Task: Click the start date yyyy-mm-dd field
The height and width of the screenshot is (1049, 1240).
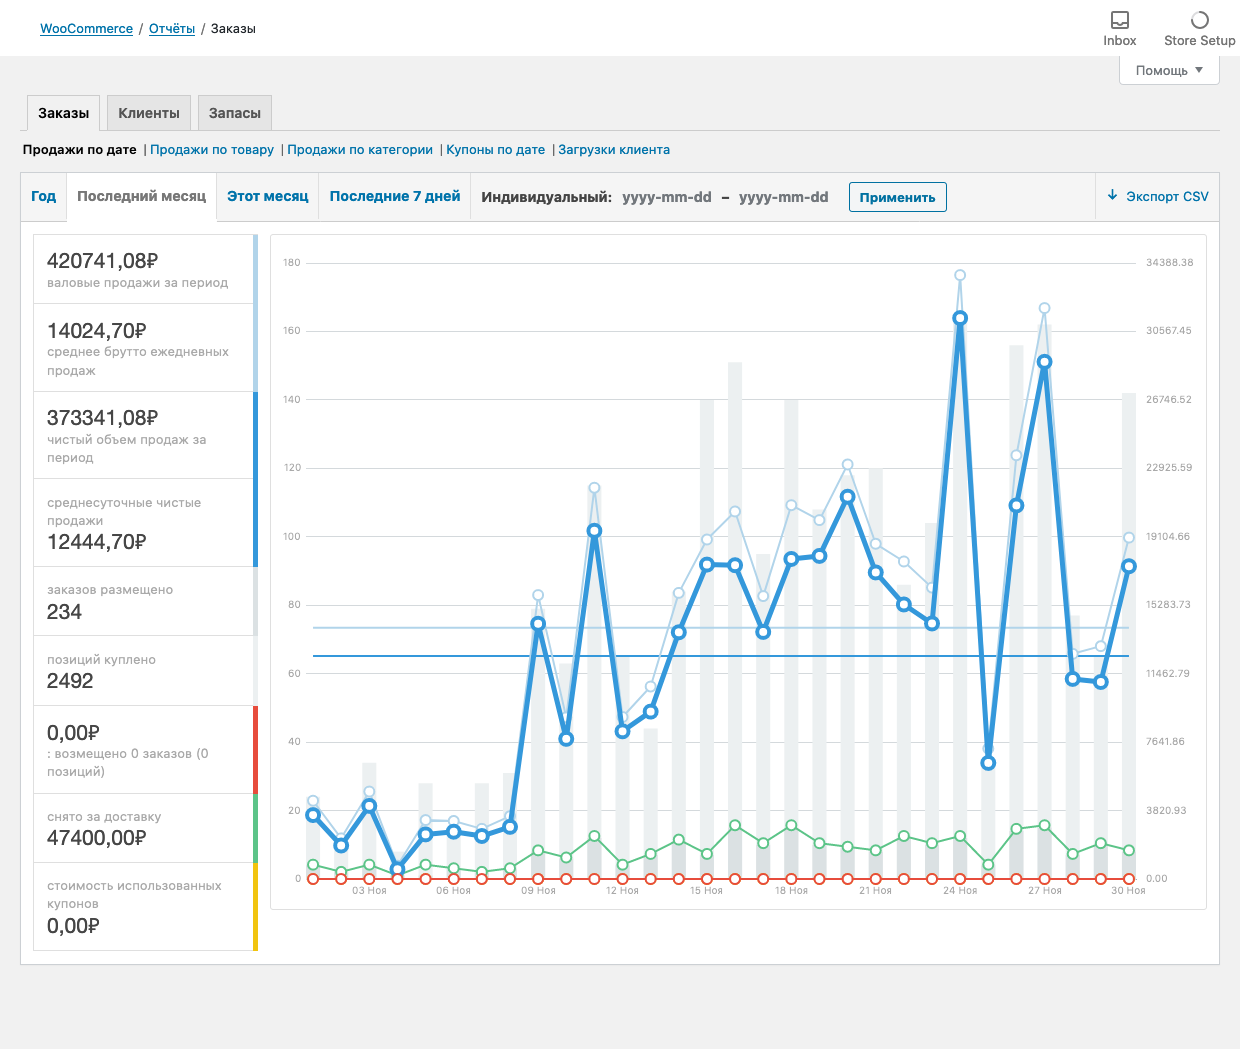Action: click(x=667, y=197)
